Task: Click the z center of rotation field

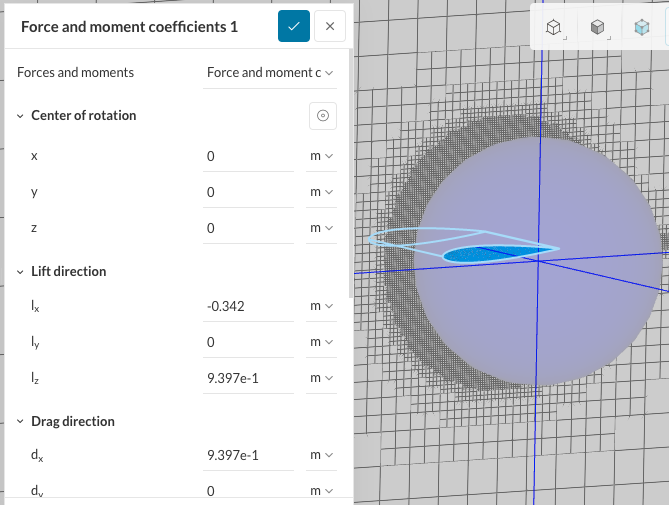Action: point(248,228)
